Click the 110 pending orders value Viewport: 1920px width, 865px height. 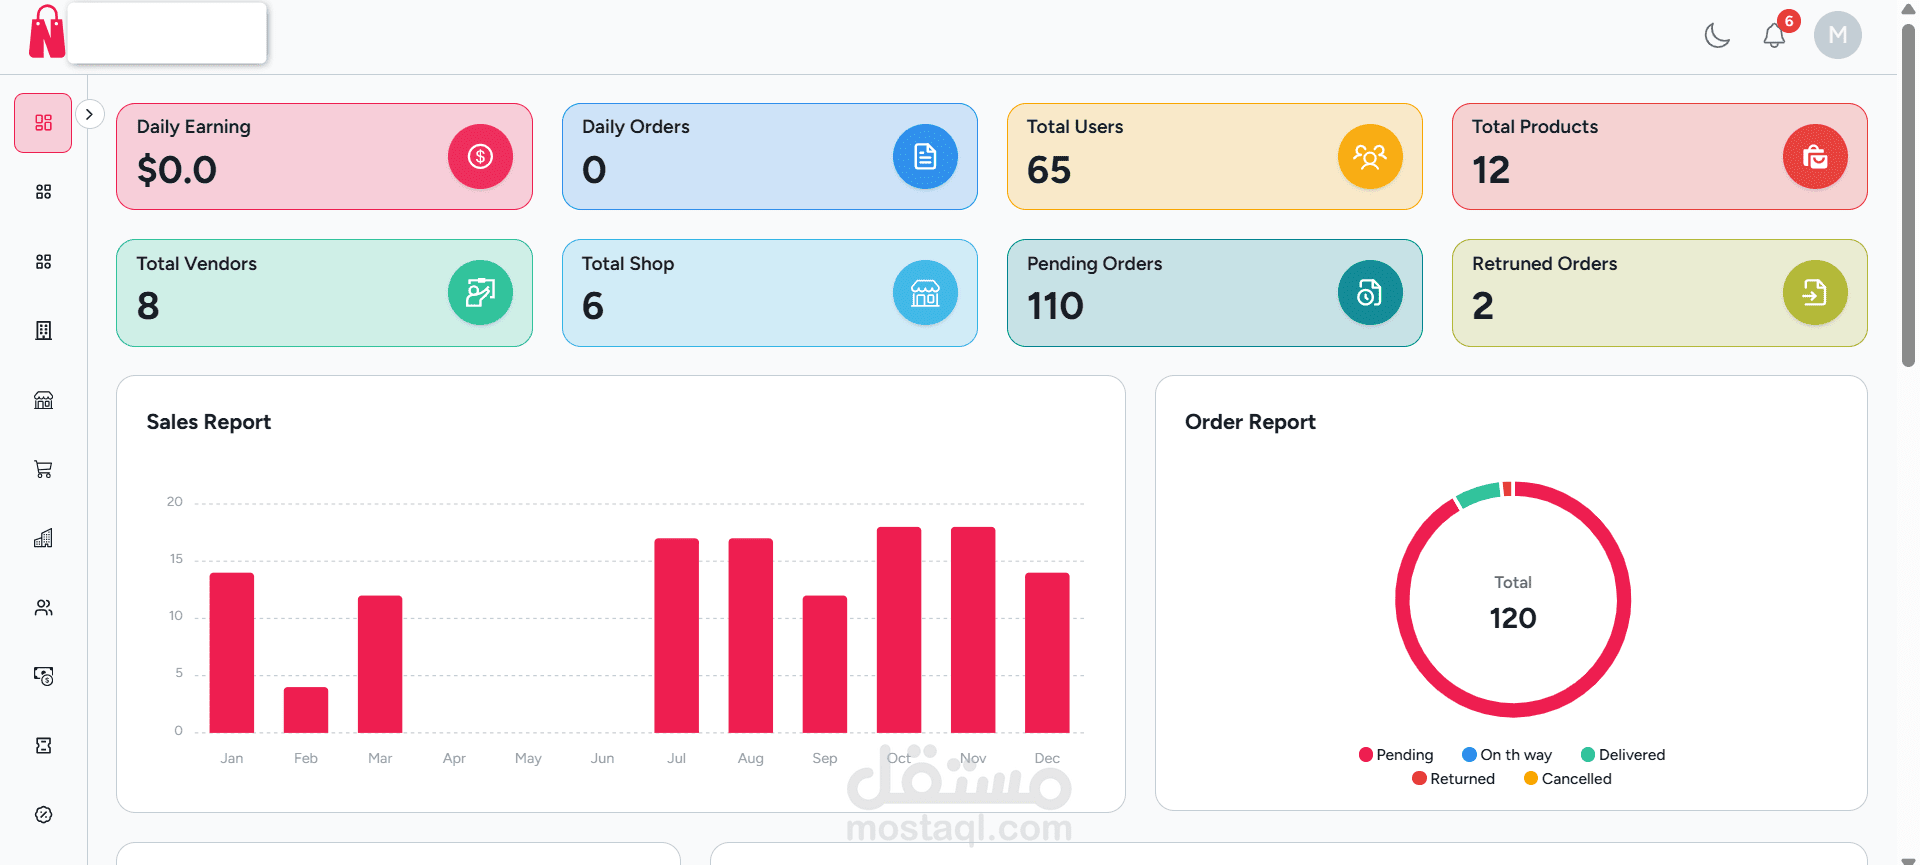point(1055,306)
